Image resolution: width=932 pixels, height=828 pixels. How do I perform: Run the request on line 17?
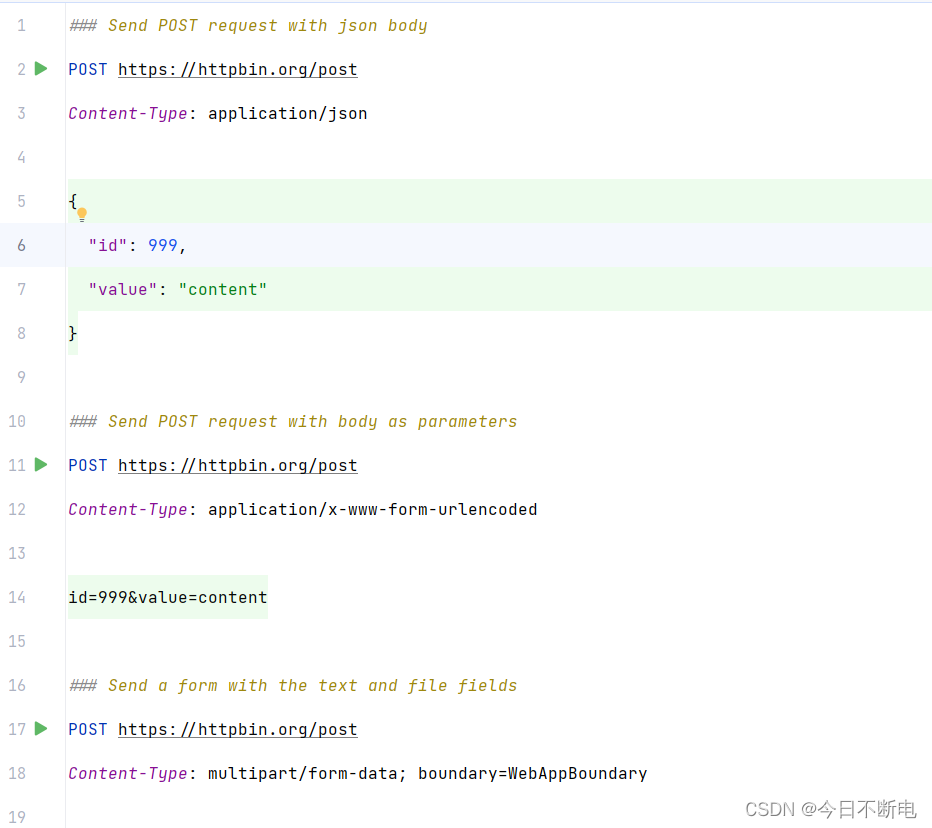pyautogui.click(x=41, y=729)
